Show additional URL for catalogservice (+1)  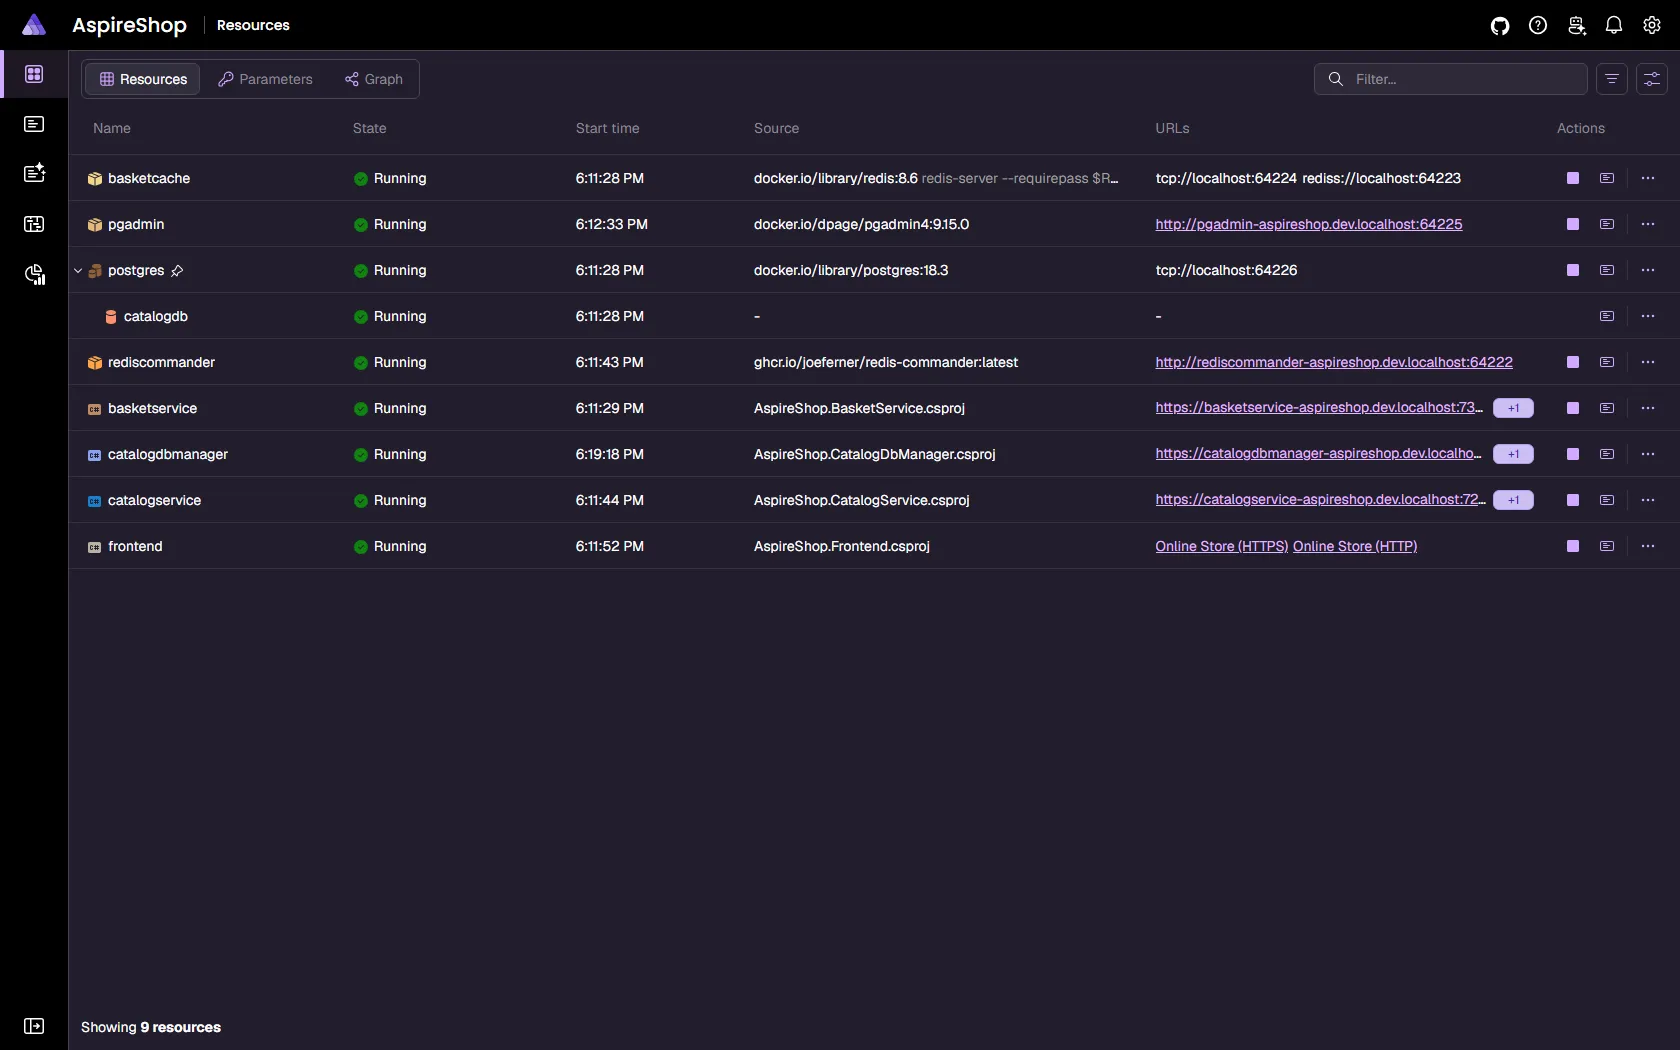[1513, 500]
